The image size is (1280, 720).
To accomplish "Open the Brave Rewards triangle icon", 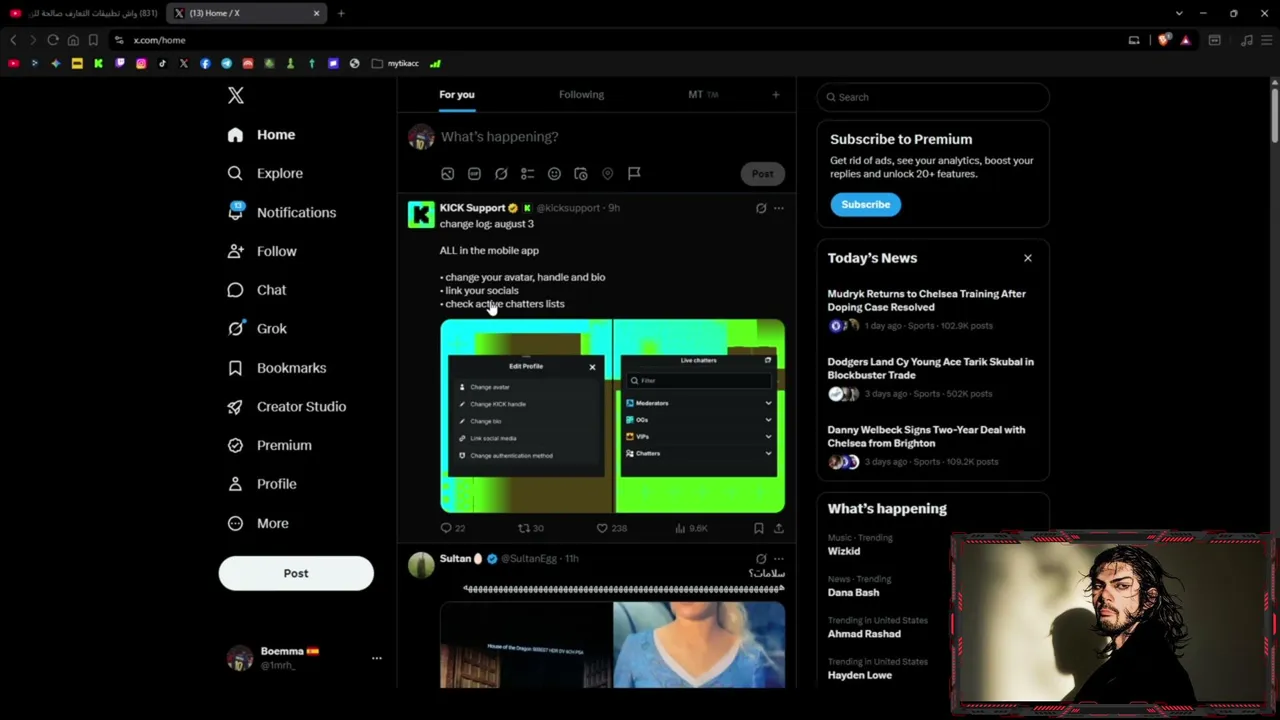I will 1185,40.
